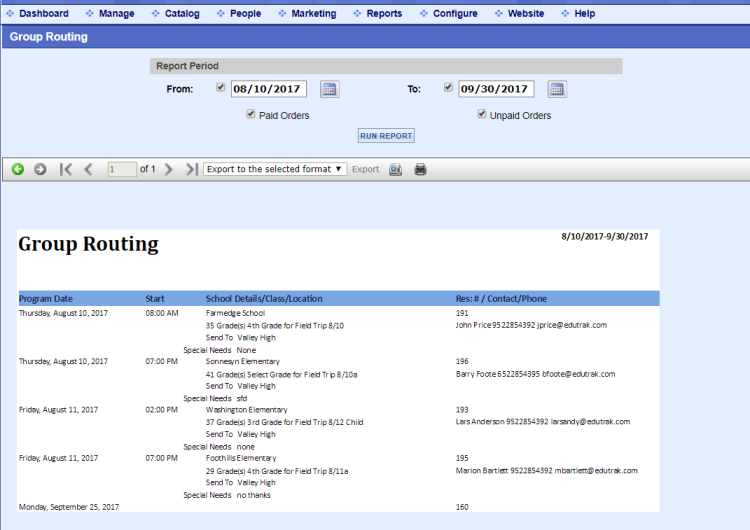The height and width of the screenshot is (530, 750).
Task: Open print preview icon in toolbar
Action: 396,169
